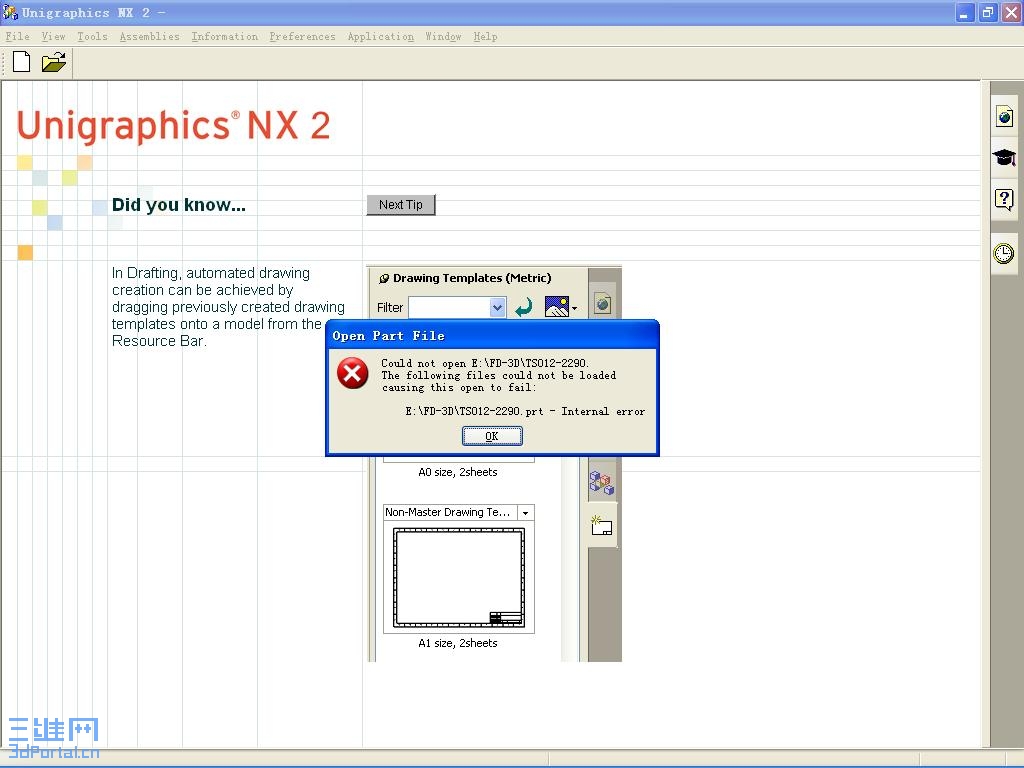Expand the Filter combo box
This screenshot has height=768, width=1024.
pos(498,308)
